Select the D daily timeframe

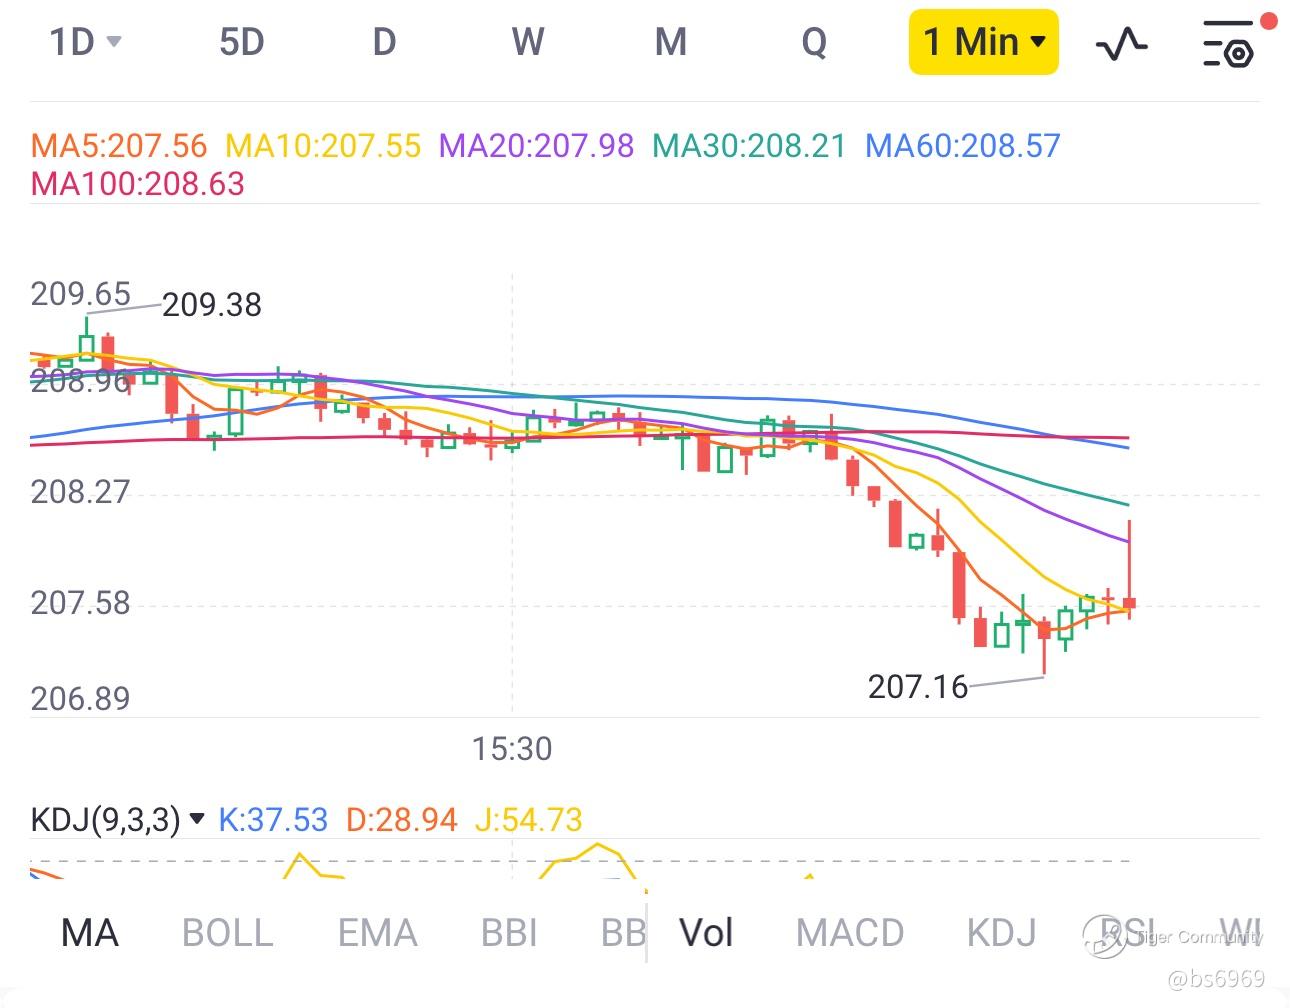(x=385, y=42)
